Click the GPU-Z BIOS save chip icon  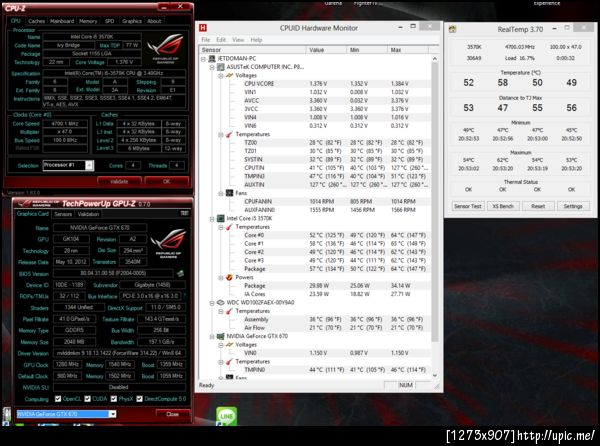point(180,273)
